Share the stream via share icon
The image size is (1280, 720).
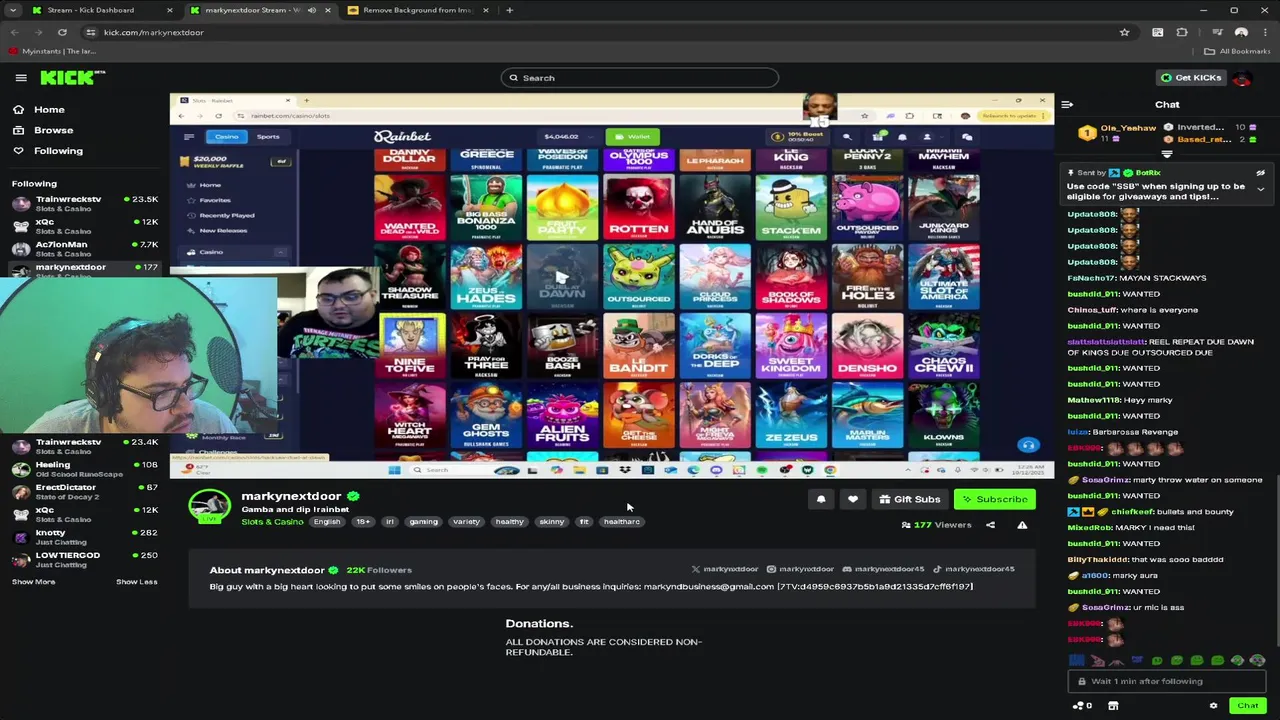pos(990,525)
